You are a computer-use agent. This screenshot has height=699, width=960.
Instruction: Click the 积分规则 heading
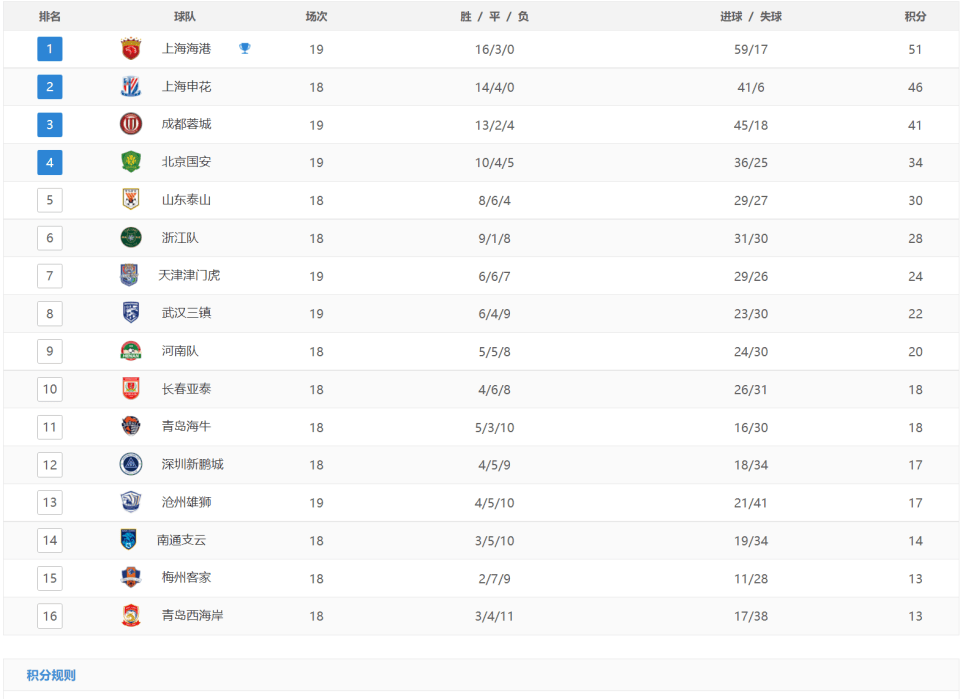click(51, 675)
